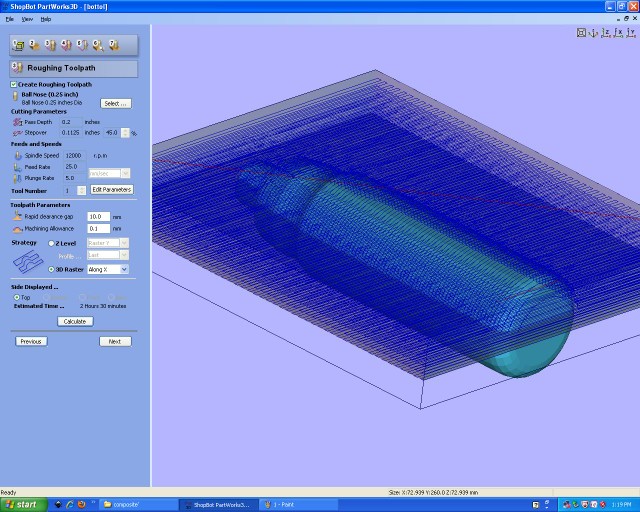
Task: Click the Stepover percentage field
Action: pos(112,133)
